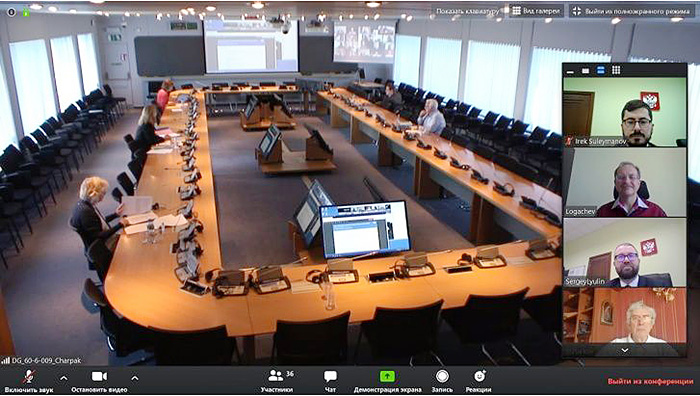Switch to Вид галереи gallery view
This screenshot has height=396, width=700.
coord(536,11)
